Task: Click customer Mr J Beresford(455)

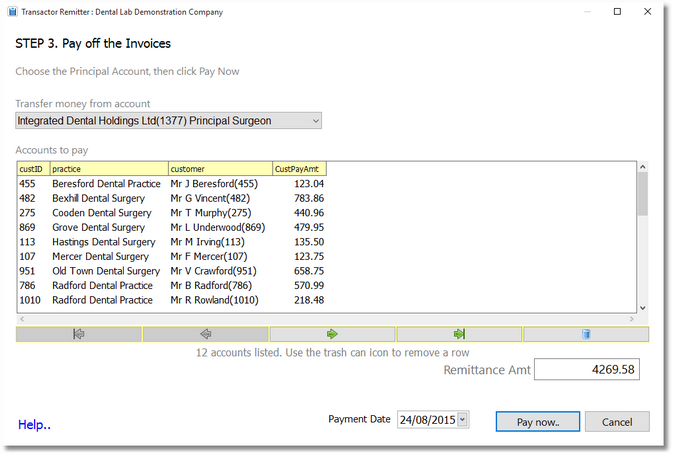Action: (214, 184)
